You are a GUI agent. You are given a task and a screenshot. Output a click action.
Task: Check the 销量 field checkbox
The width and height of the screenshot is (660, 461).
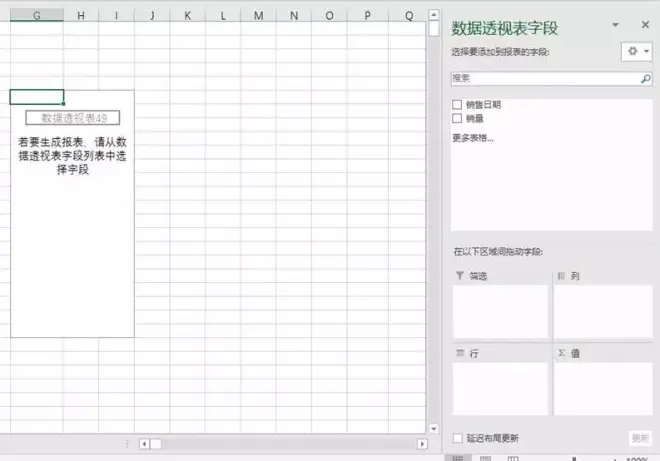click(457, 118)
